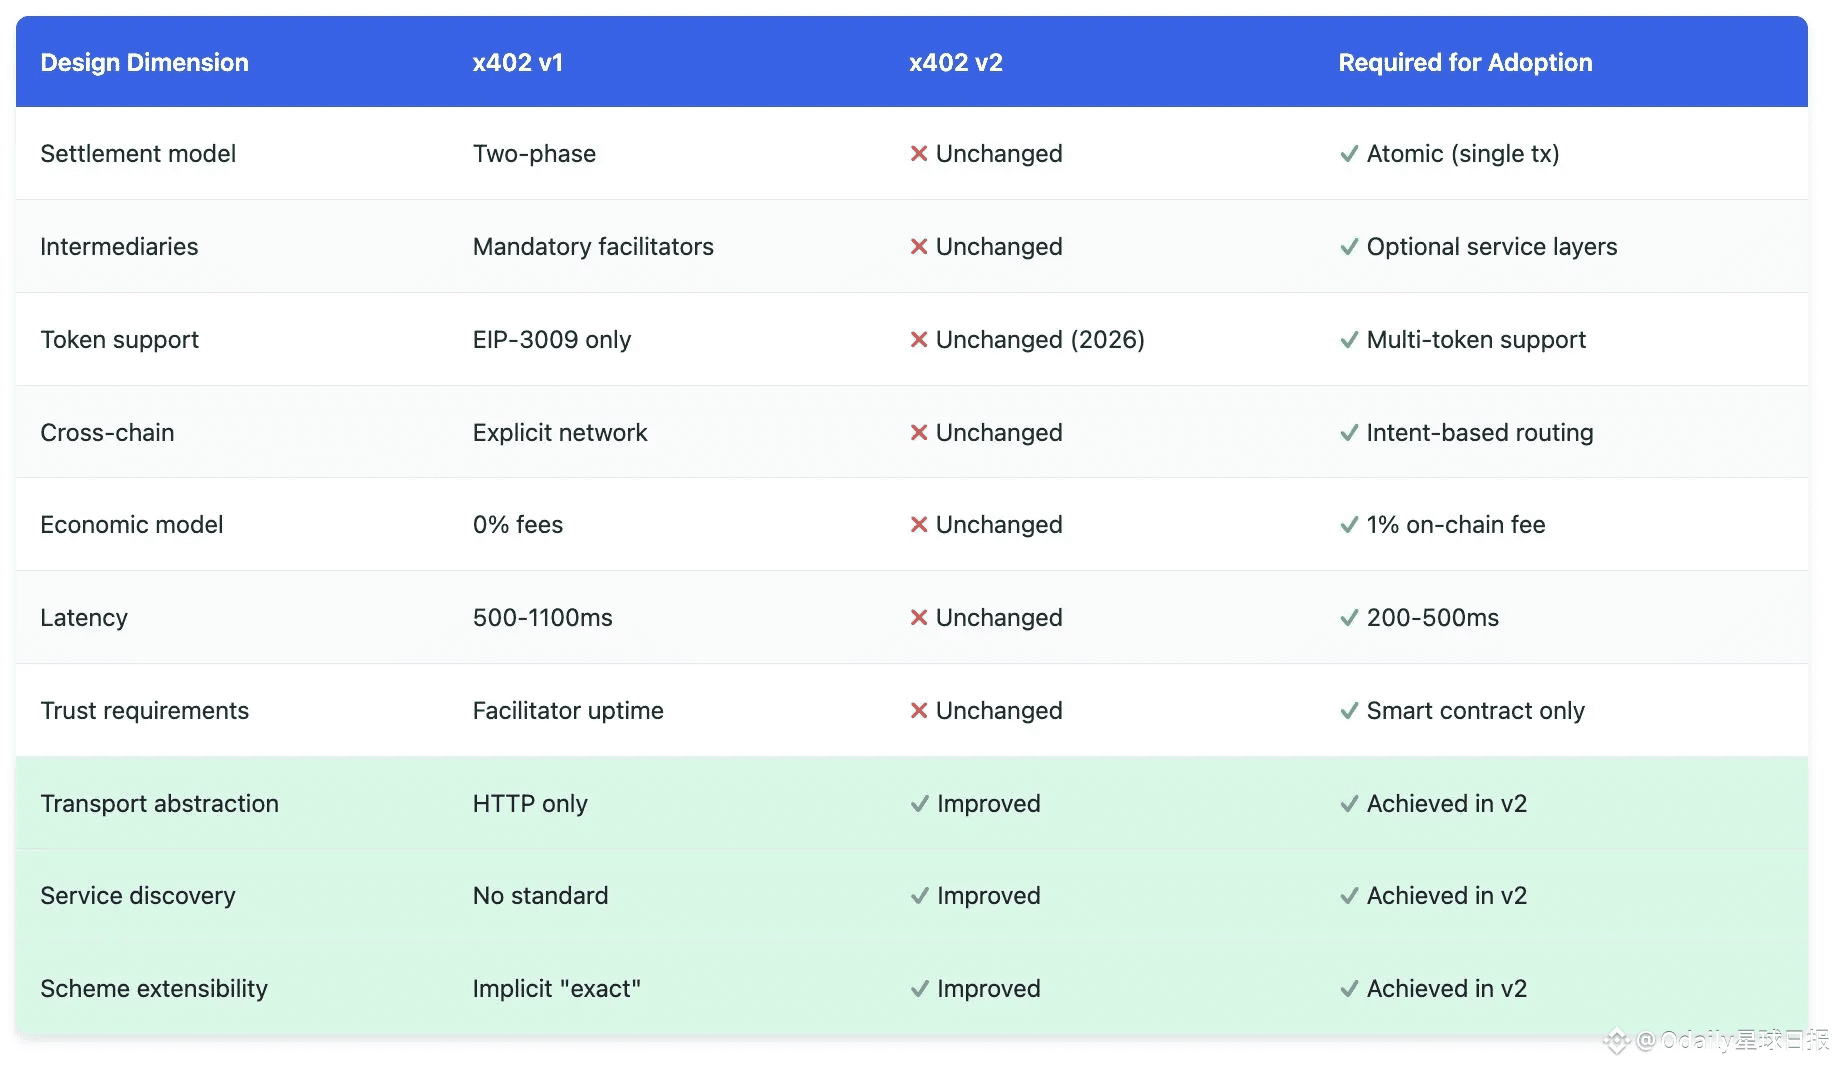The height and width of the screenshot is (1066, 1838).
Task: Click the Odaily watermark logo
Action: [x=1616, y=1042]
